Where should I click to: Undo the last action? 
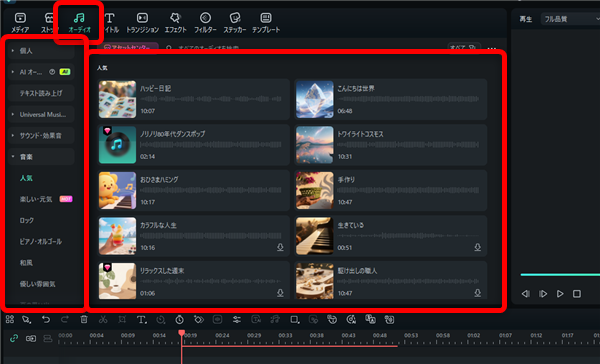(46, 319)
